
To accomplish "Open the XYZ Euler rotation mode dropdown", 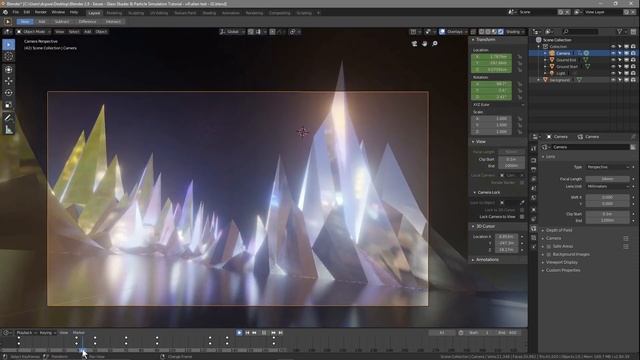I will (x=498, y=105).
